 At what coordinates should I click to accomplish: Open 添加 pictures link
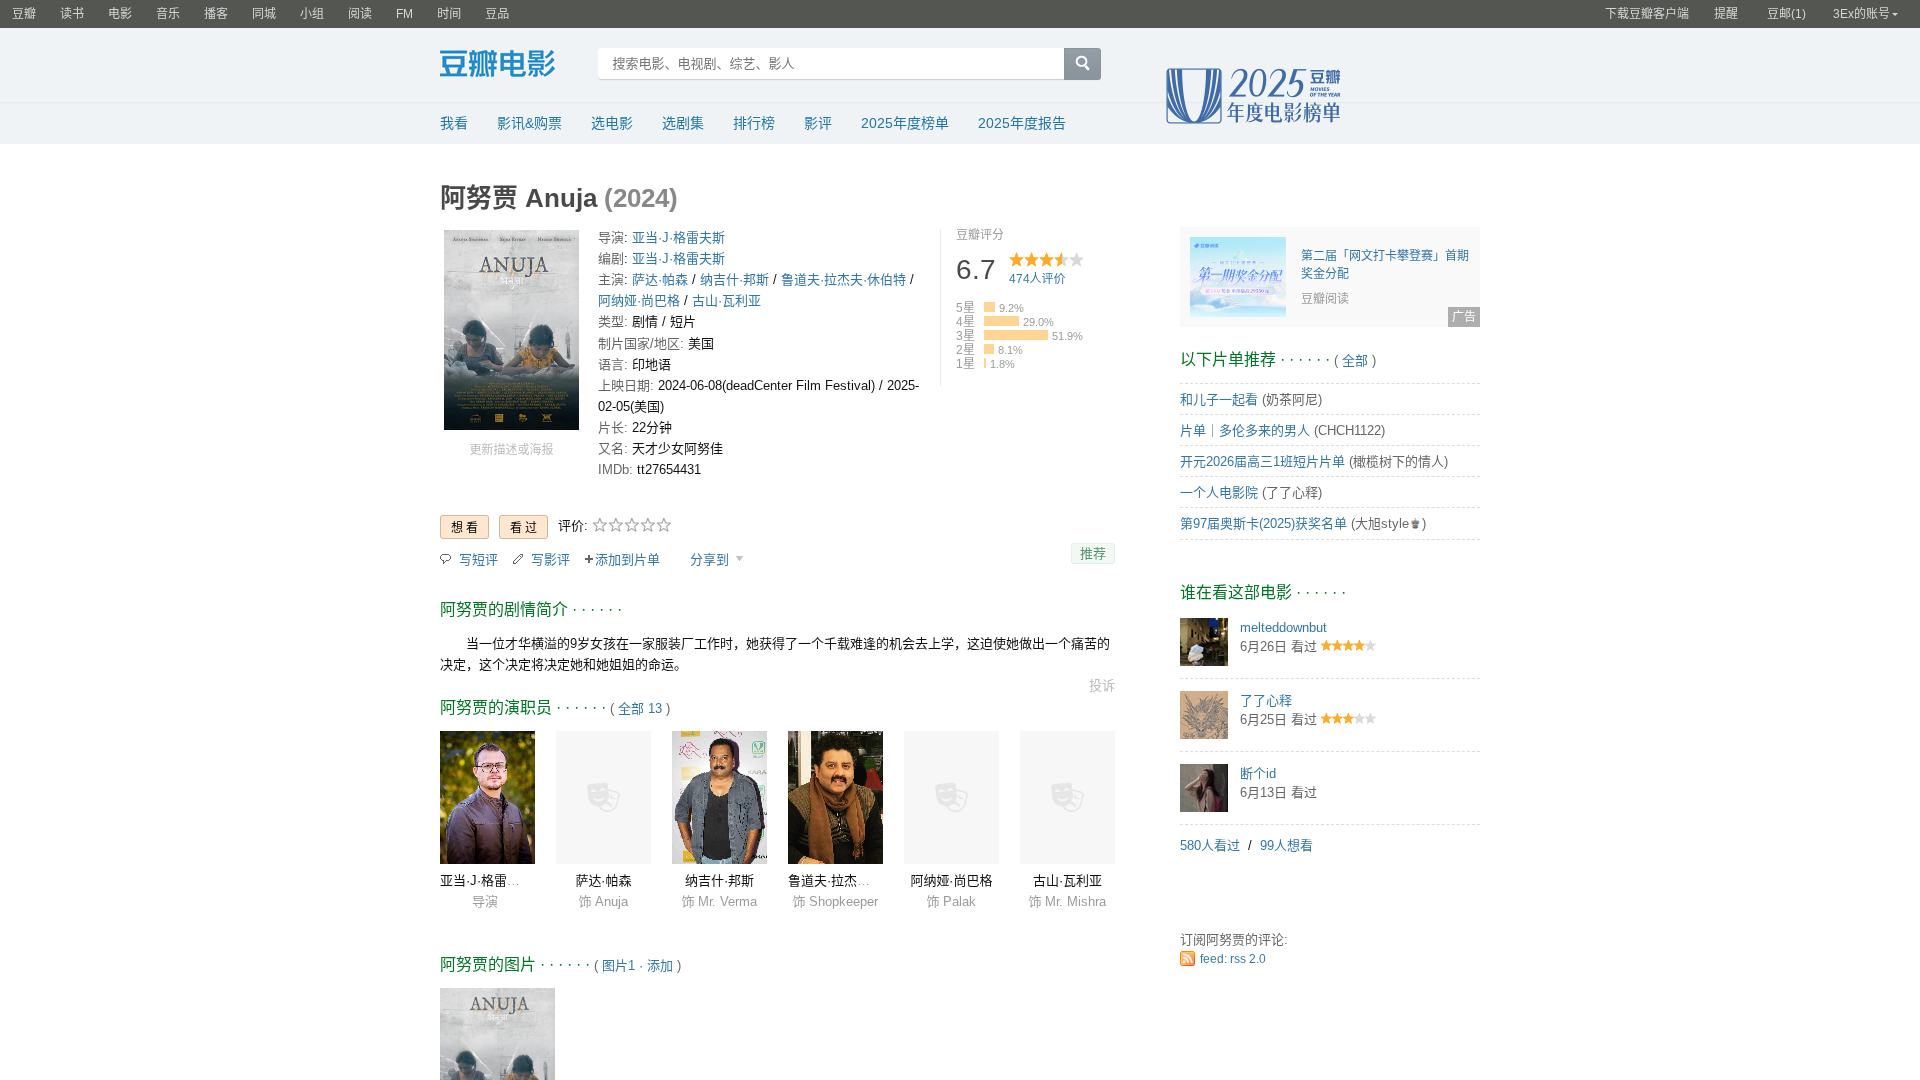pos(660,966)
